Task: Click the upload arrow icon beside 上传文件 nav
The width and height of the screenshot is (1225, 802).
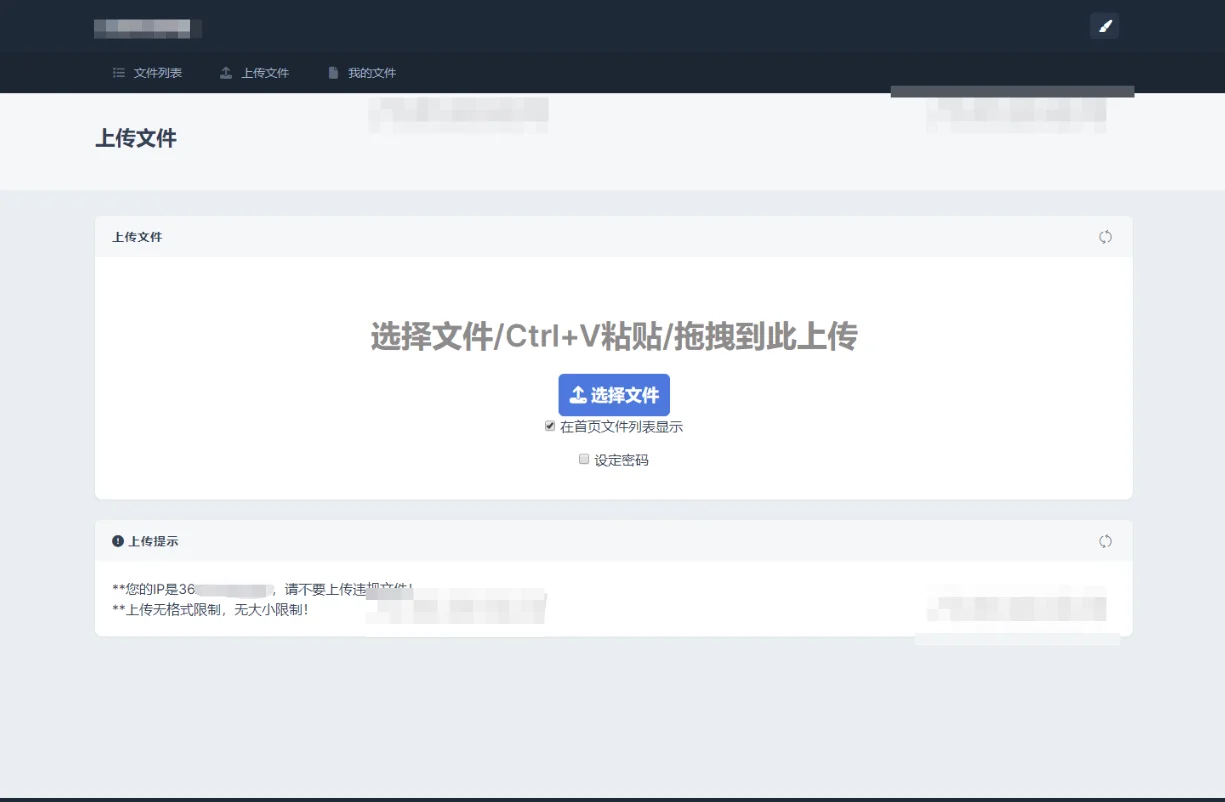Action: tap(224, 72)
